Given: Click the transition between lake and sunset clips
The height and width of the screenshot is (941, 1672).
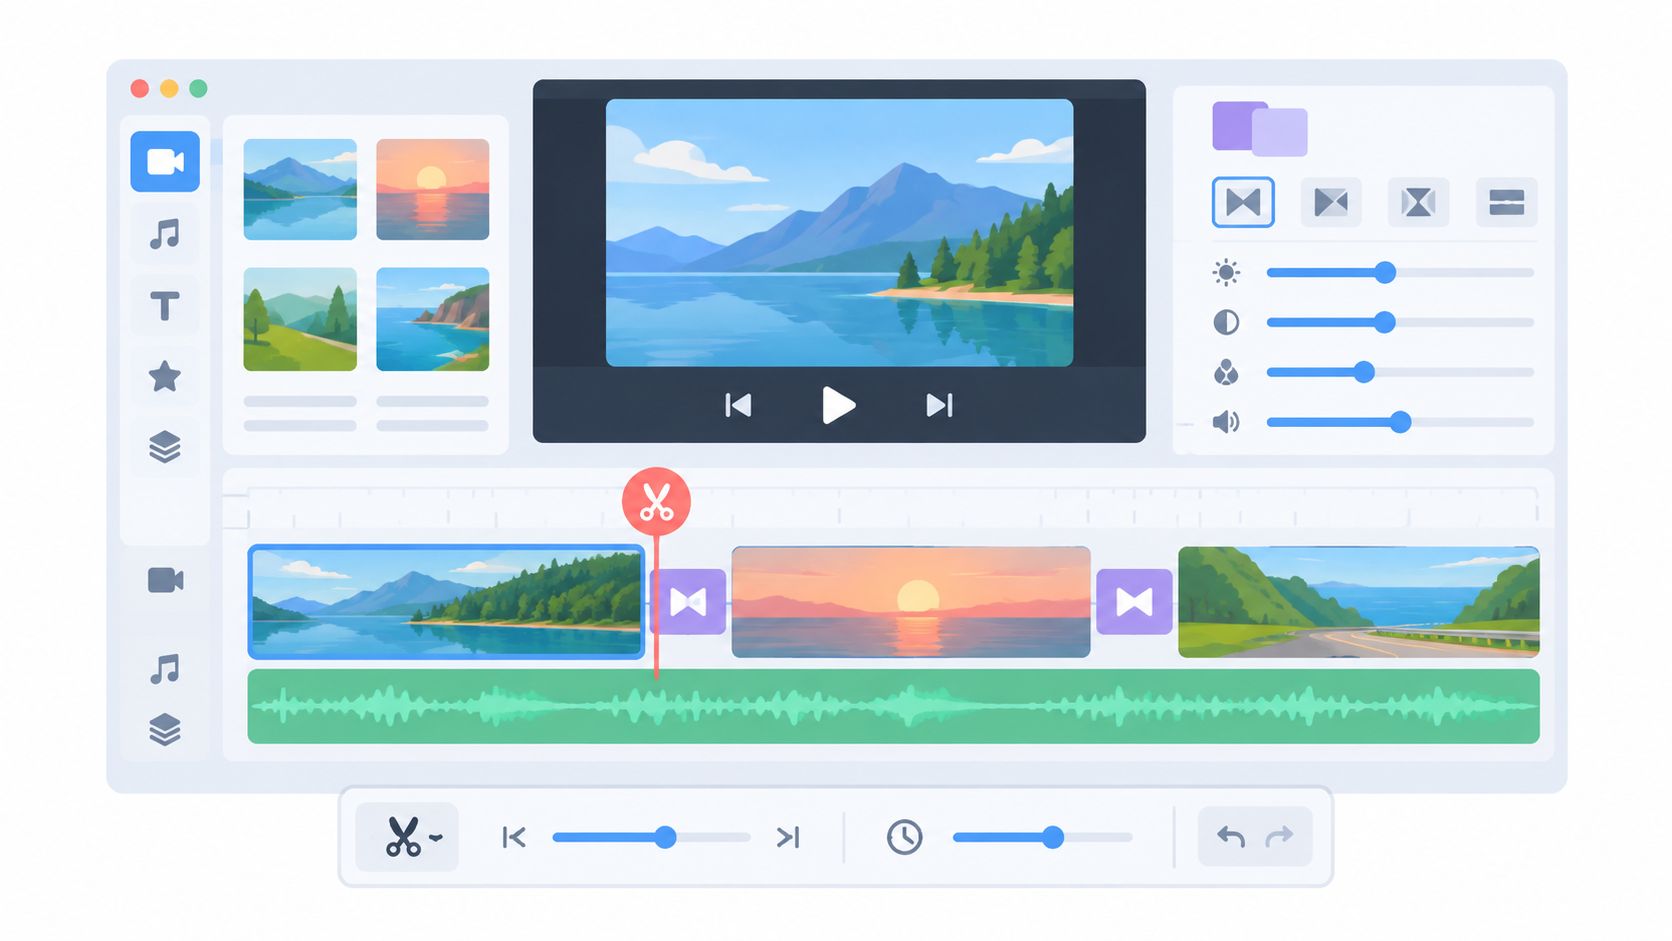Looking at the screenshot, I should coord(689,602).
